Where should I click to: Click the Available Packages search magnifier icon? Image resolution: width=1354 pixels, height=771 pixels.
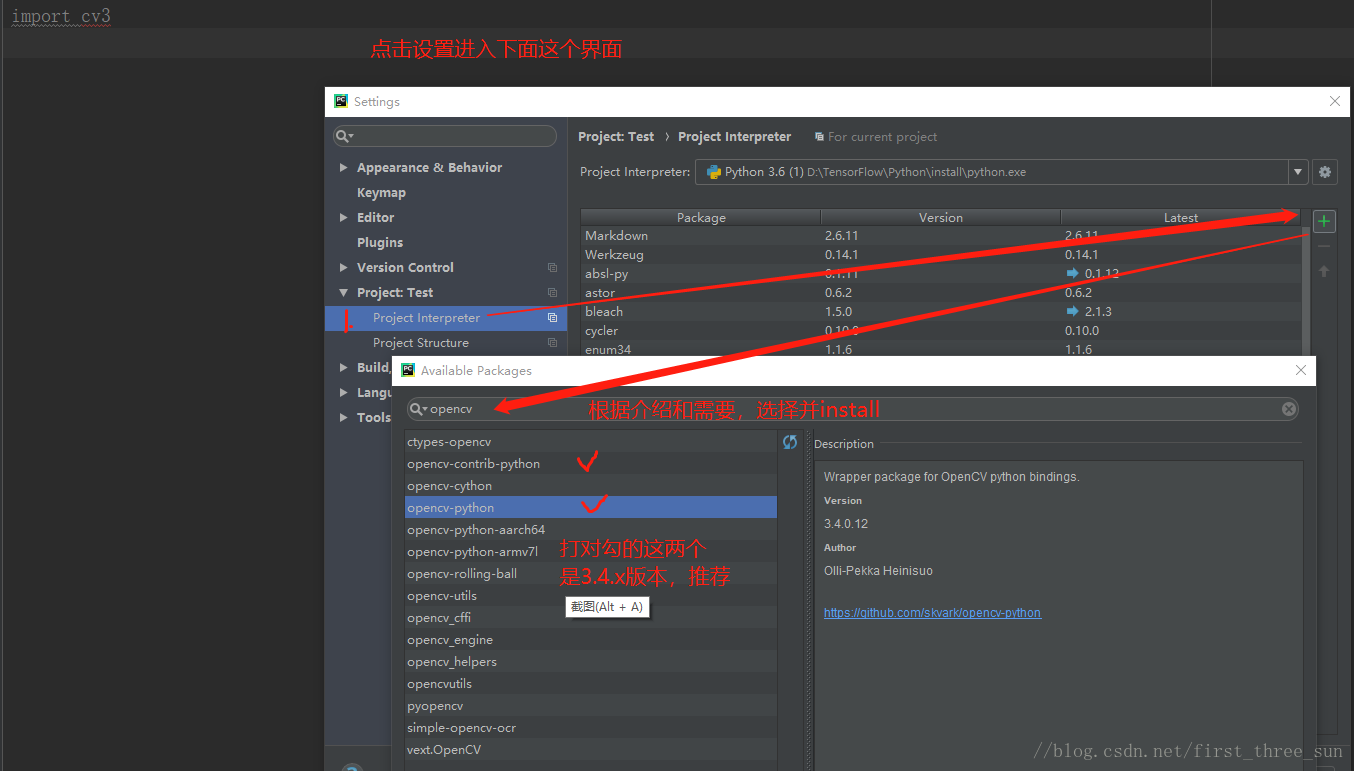point(417,409)
